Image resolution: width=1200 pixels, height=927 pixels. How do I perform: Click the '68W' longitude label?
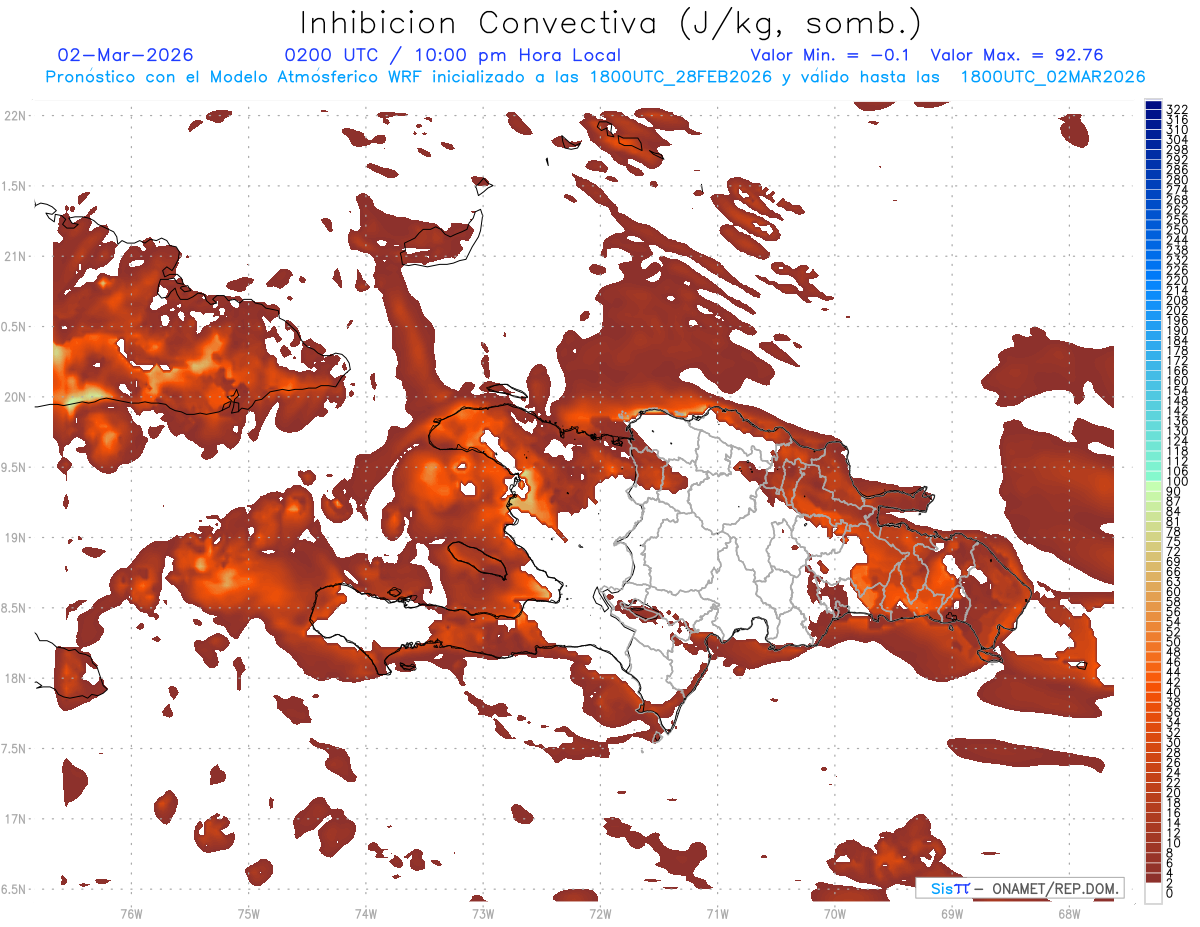(1068, 914)
